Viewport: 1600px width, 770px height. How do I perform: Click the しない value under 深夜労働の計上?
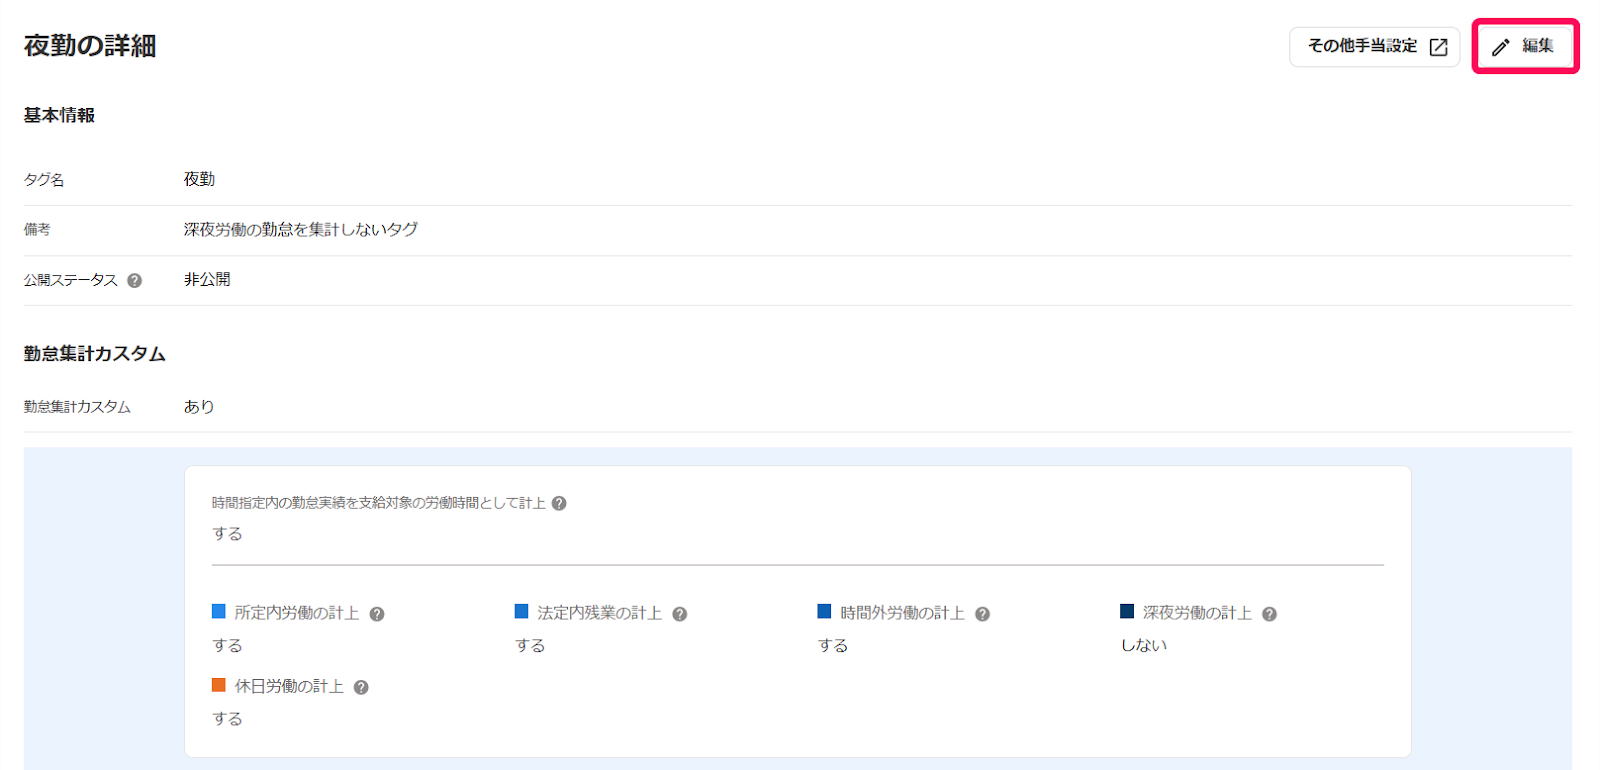[x=1144, y=645]
